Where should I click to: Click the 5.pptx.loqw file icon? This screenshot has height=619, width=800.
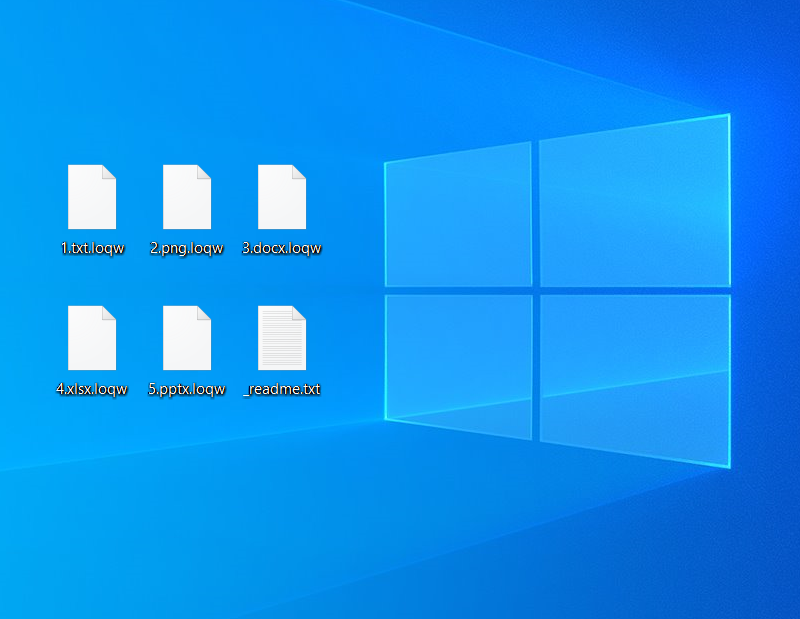(x=187, y=338)
